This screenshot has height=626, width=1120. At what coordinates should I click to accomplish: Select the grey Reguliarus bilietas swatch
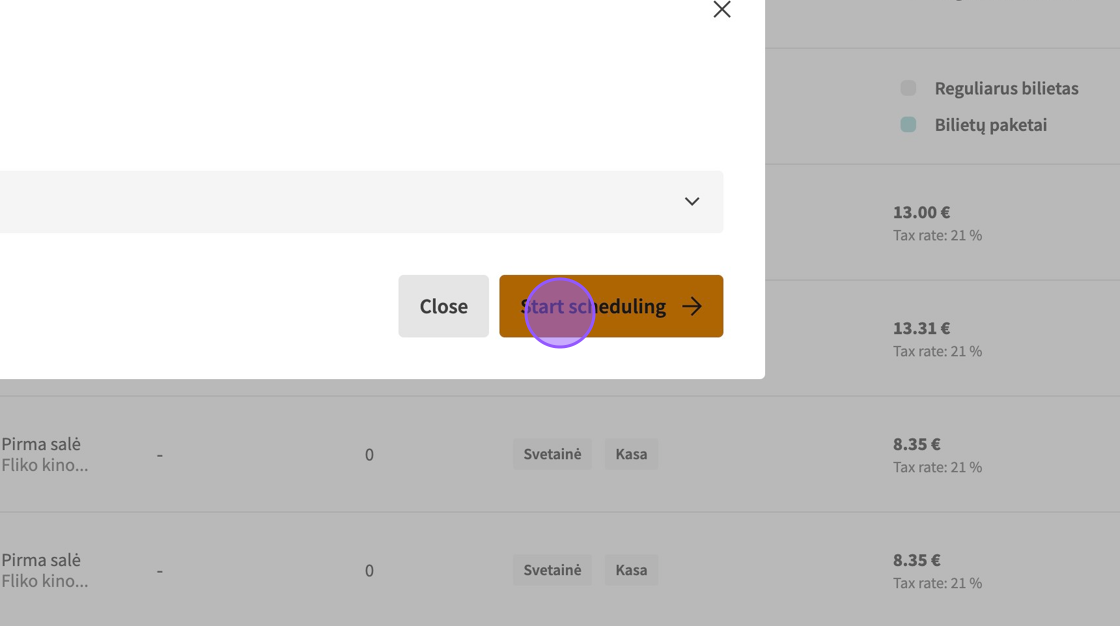click(x=908, y=88)
